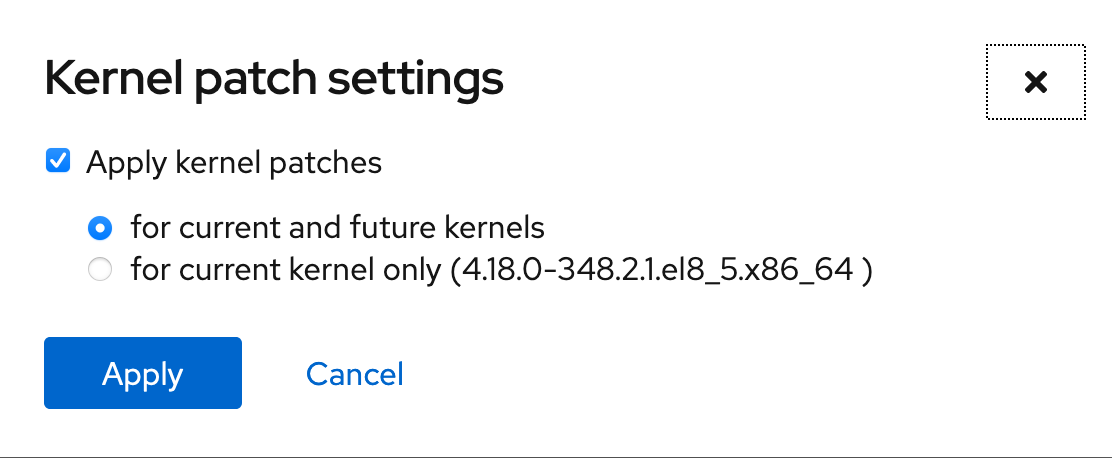1112x458 pixels.
Task: Discard changes using the Cancel link
Action: pyautogui.click(x=354, y=374)
